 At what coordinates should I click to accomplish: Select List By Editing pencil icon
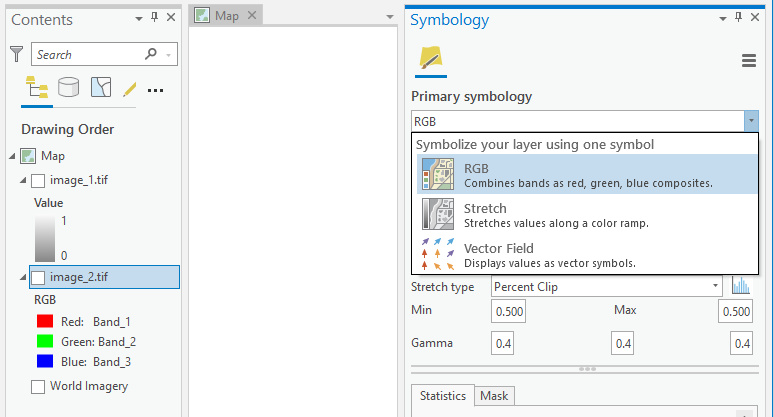[x=129, y=89]
